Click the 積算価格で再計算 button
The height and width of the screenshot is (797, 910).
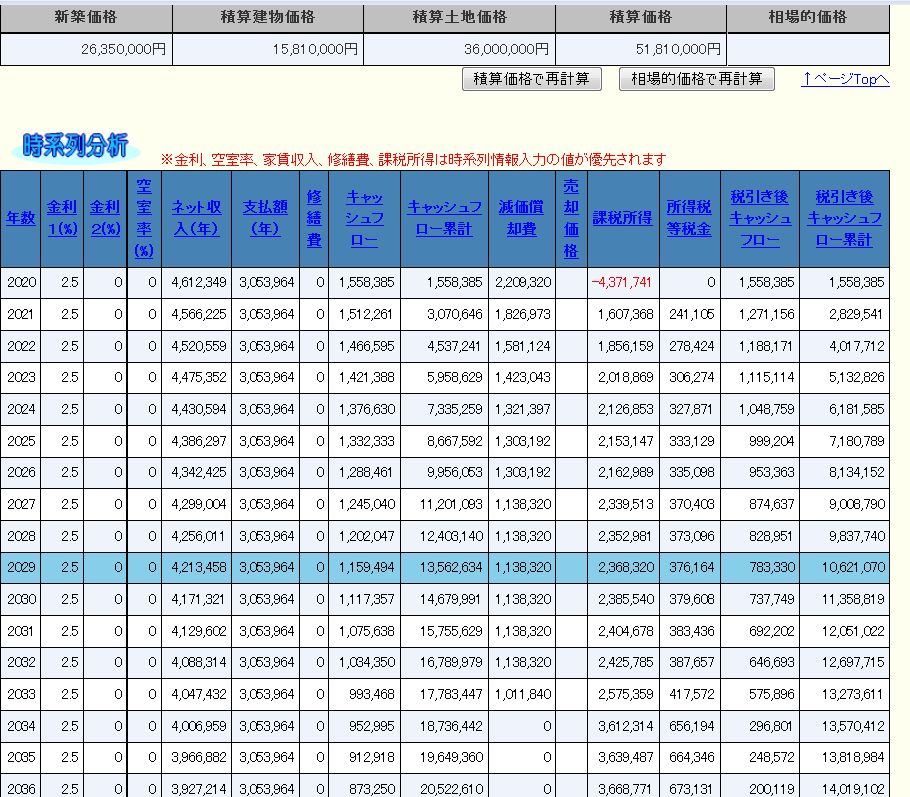[x=532, y=80]
